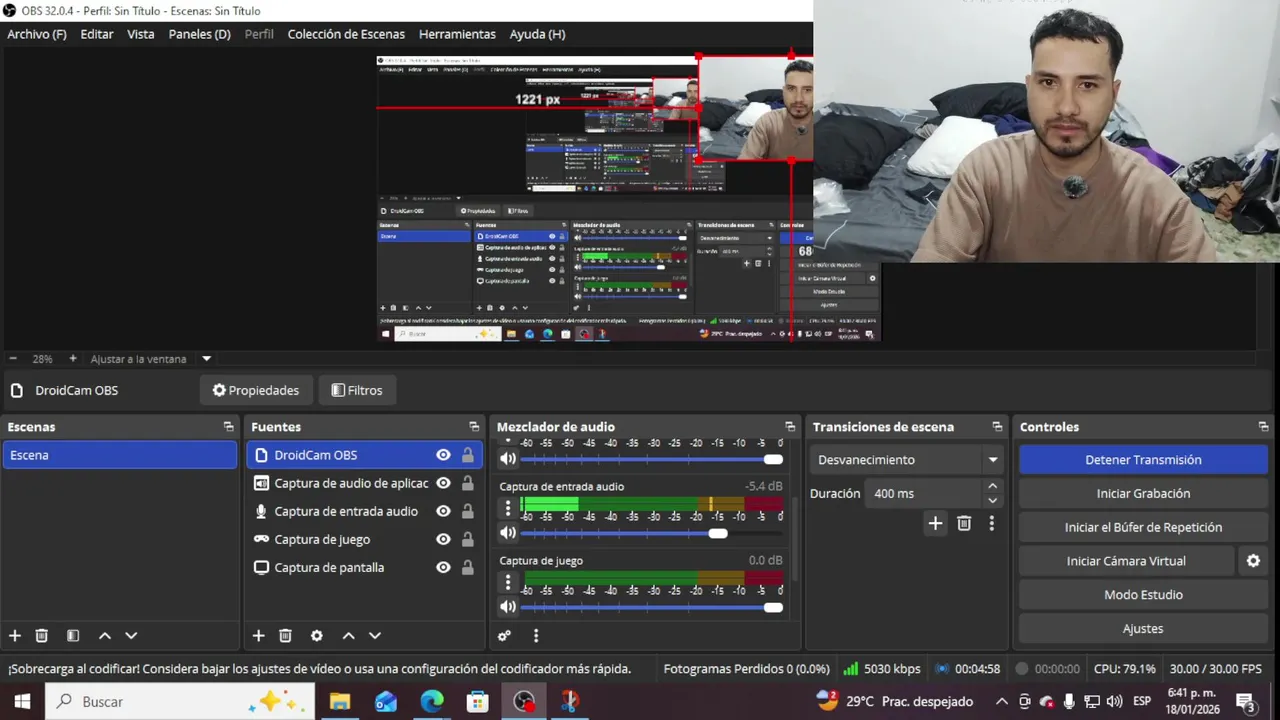Zoom in the preview with the plus icon
The image size is (1280, 720).
pos(72,359)
